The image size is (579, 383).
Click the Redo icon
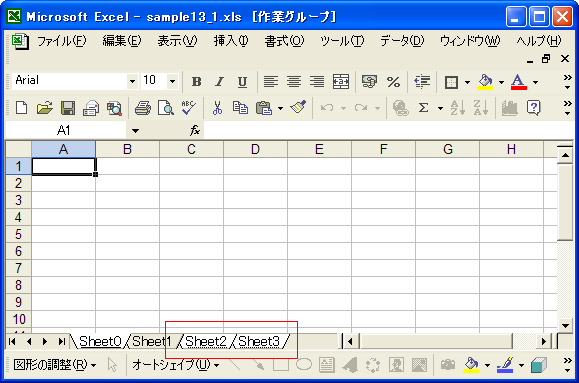[x=361, y=108]
